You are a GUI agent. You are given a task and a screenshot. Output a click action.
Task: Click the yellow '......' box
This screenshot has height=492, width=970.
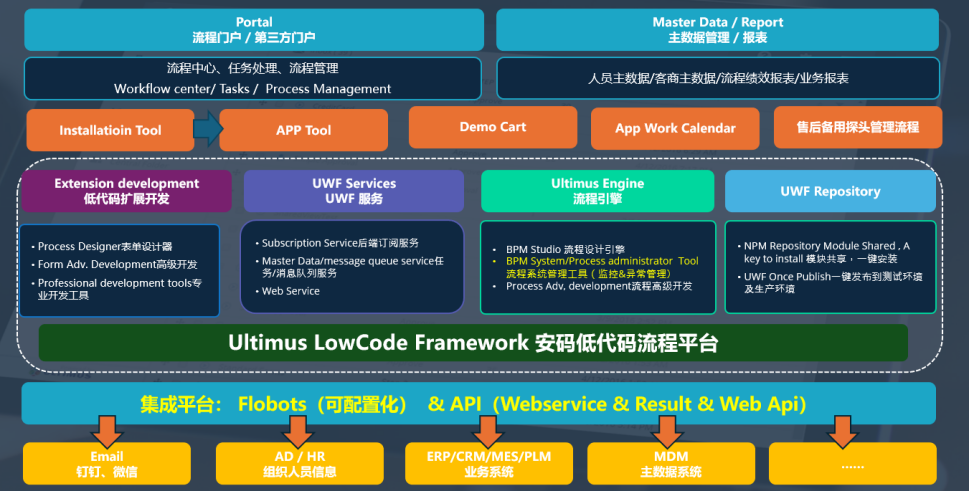coord(852,464)
